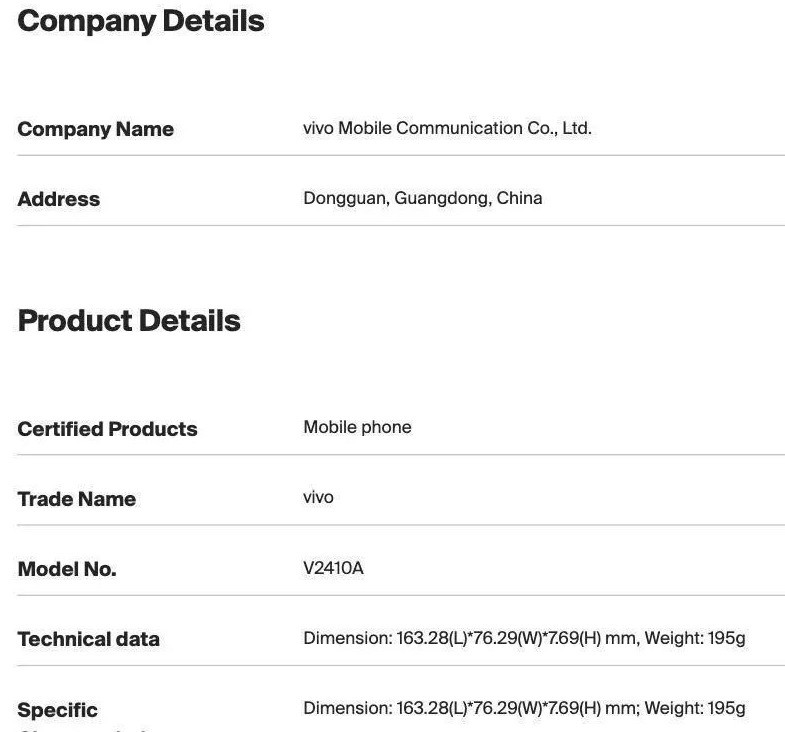This screenshot has width=785, height=732.
Task: Click the Trade Name label
Action: coord(76,499)
